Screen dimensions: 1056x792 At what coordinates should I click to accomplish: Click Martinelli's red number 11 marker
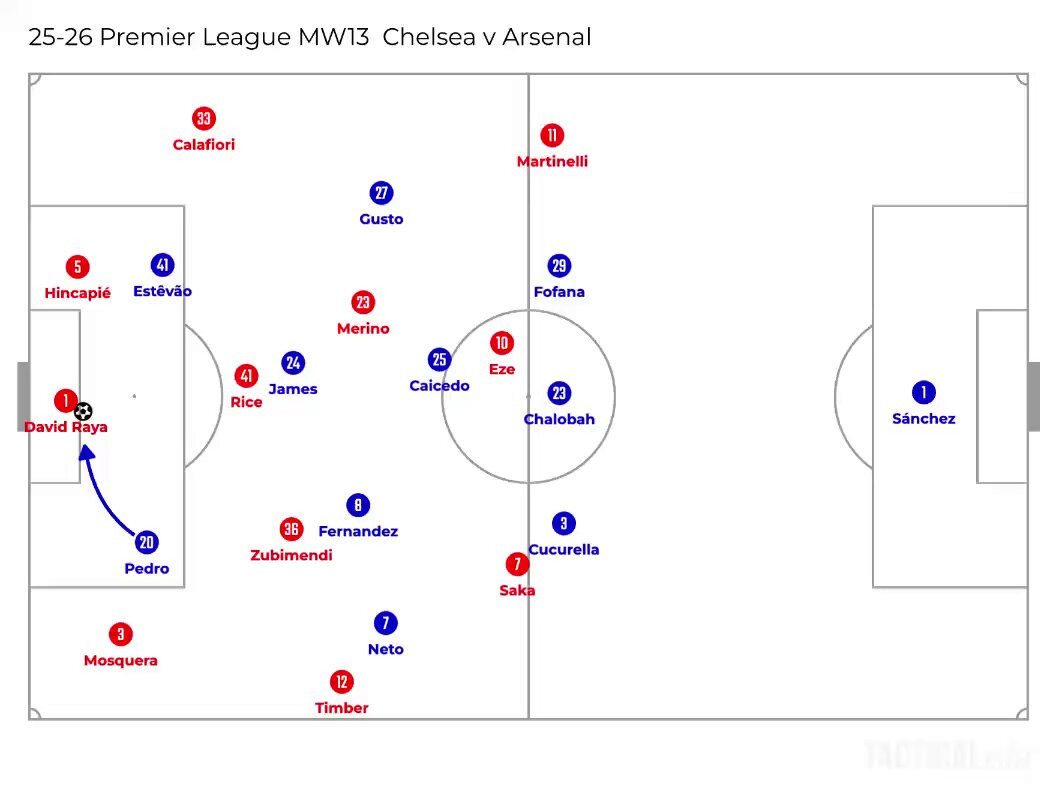click(552, 135)
